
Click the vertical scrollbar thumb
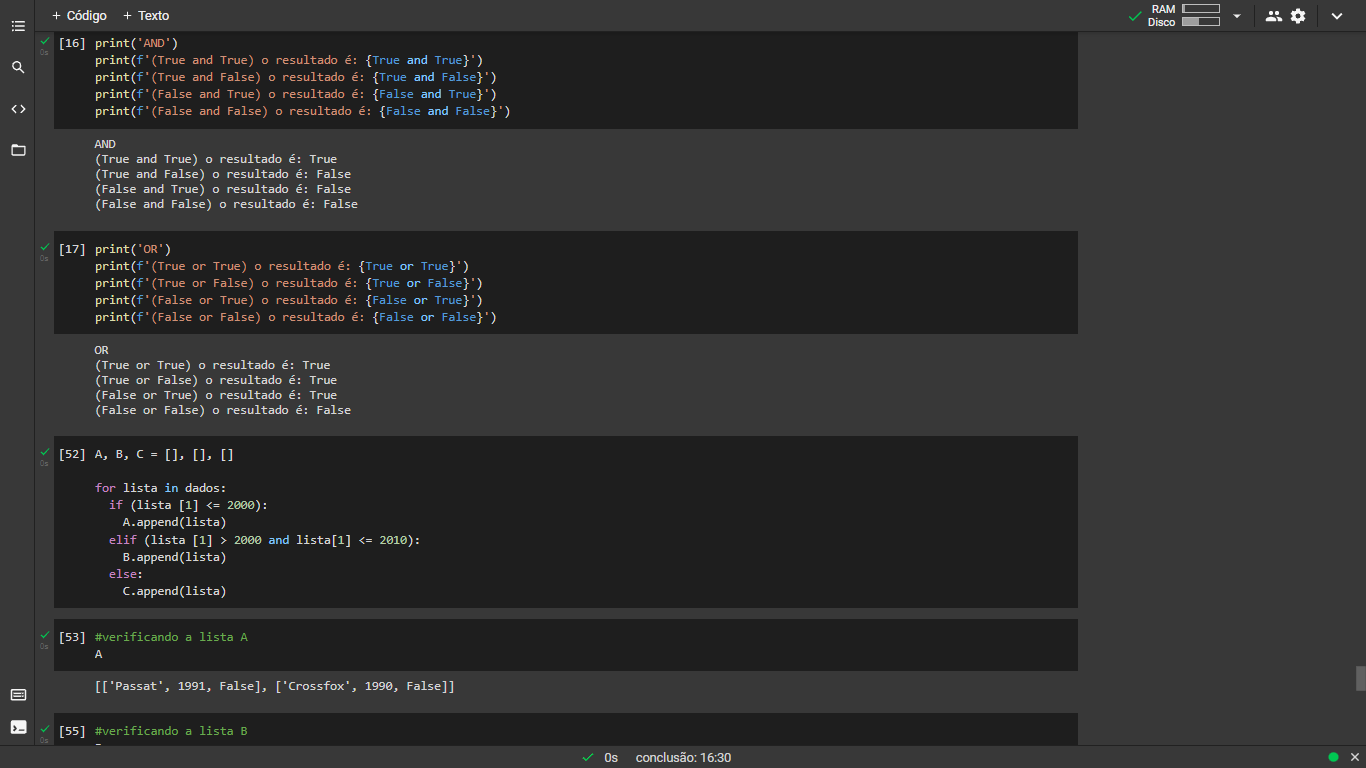coord(1360,678)
